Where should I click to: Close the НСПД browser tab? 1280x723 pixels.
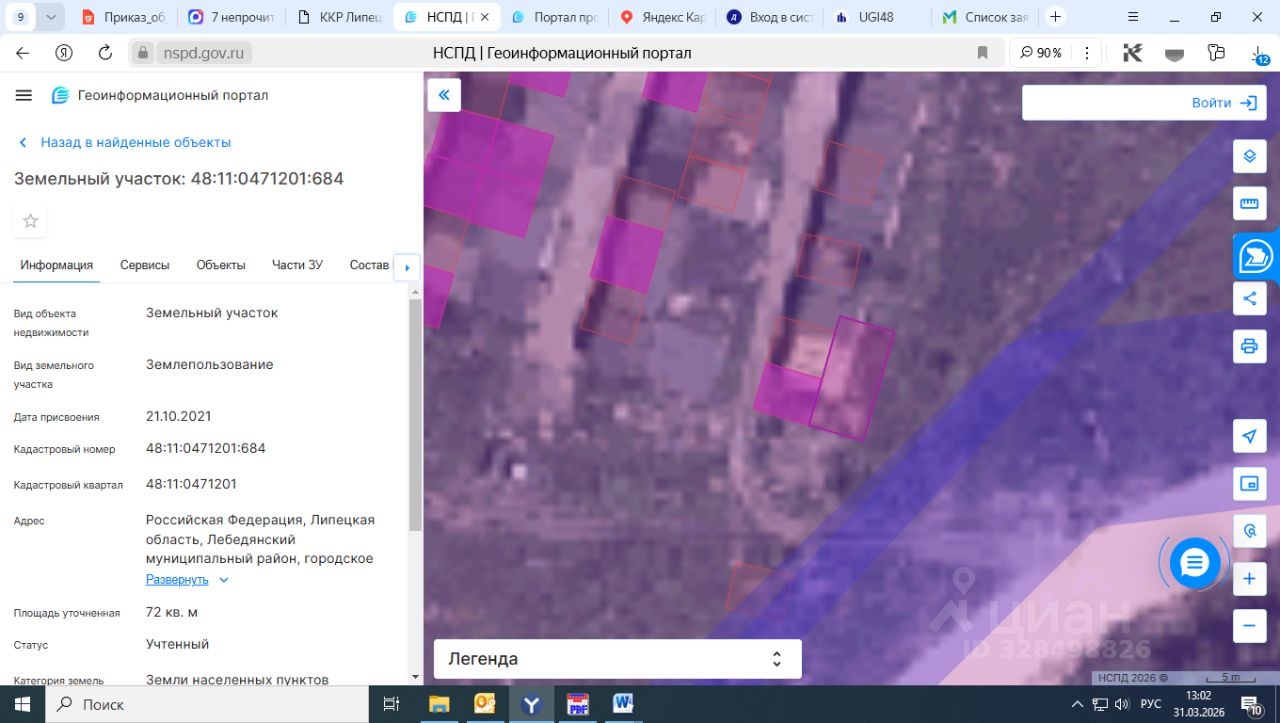pos(485,17)
